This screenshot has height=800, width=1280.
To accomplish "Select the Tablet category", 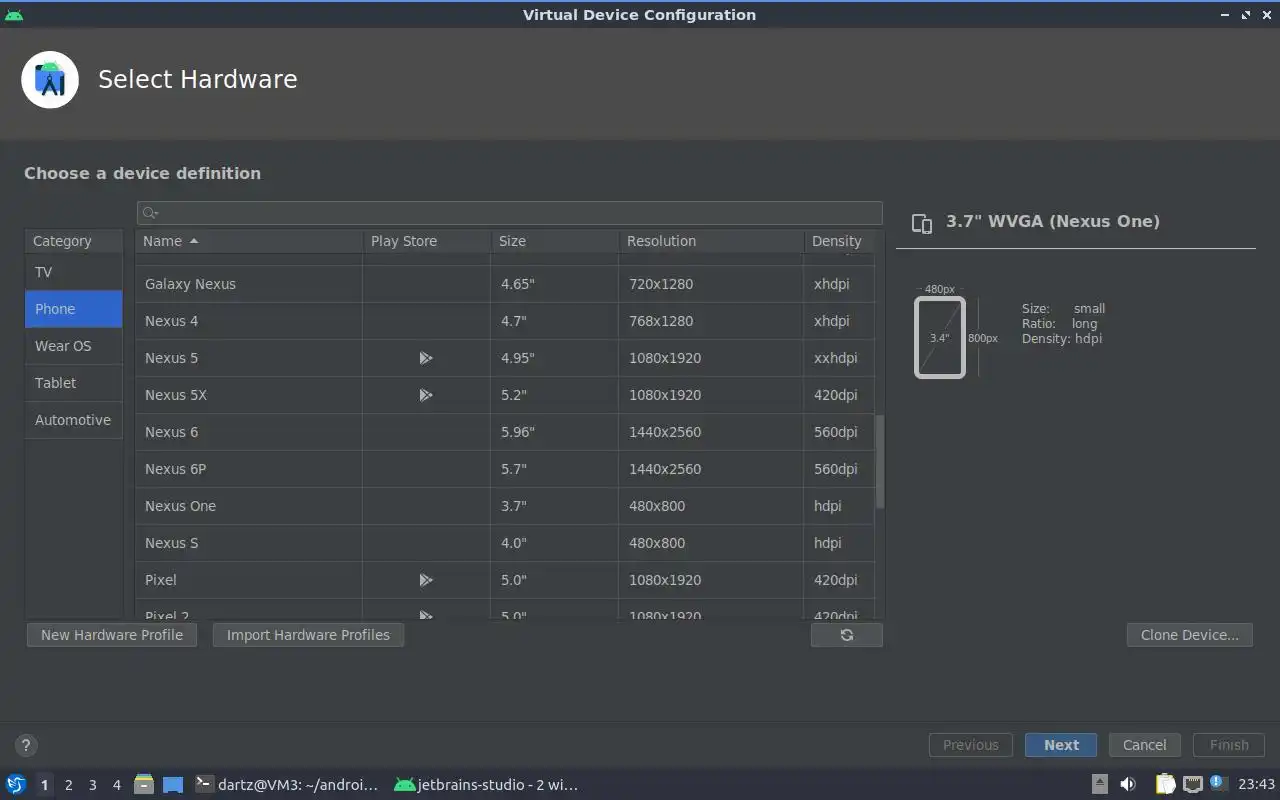I will coord(73,383).
